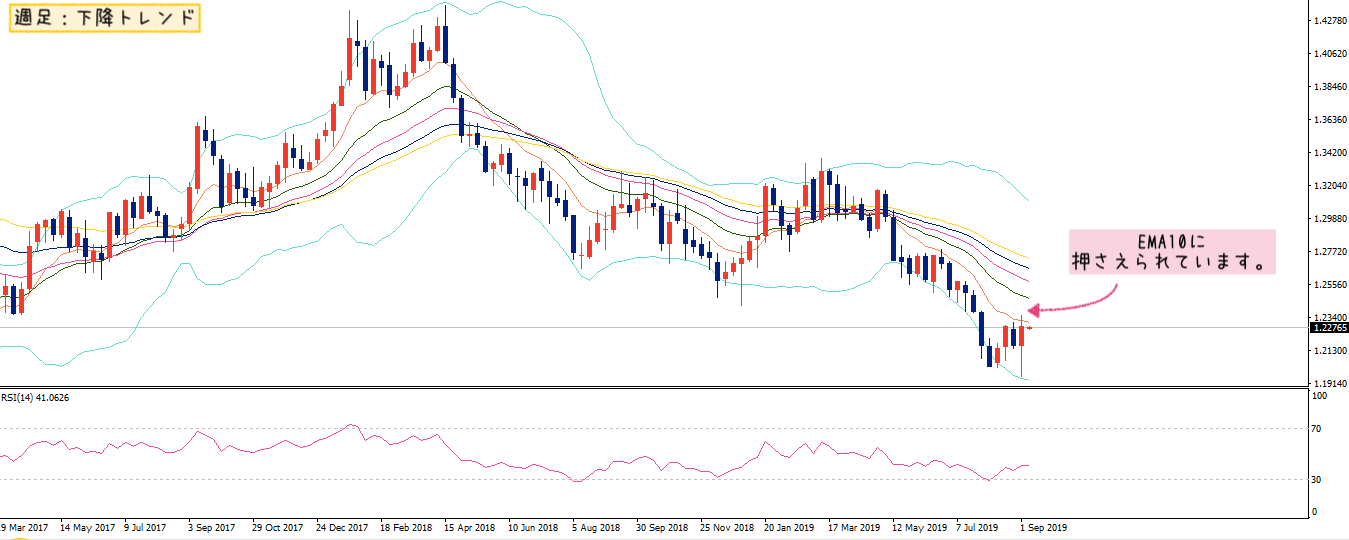This screenshot has height=540, width=1349.
Task: Click the 12 May 2019 date label
Action: coord(919,526)
